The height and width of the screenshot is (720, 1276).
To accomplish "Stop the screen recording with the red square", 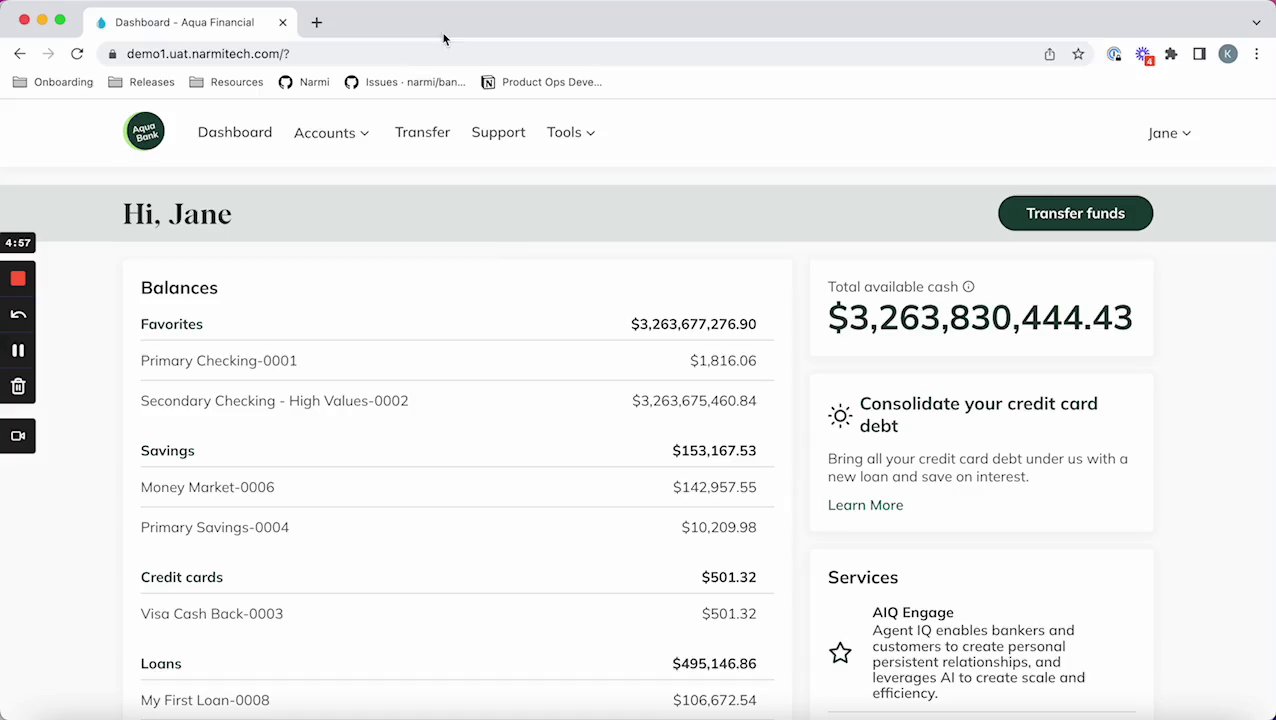I will [x=18, y=279].
